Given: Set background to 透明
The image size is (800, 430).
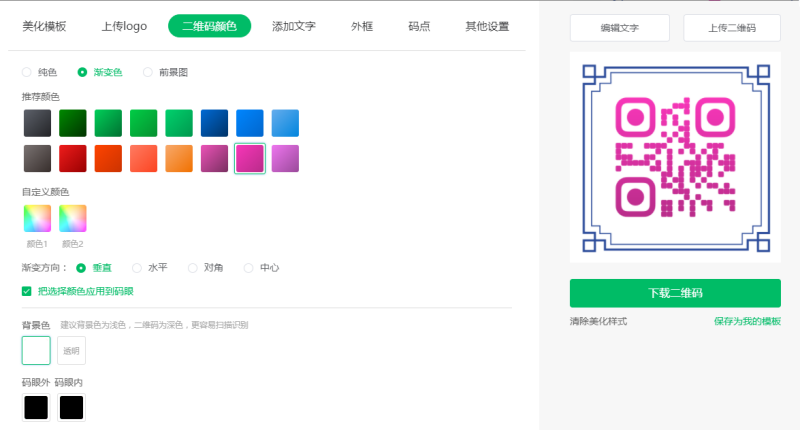Looking at the screenshot, I should (71, 350).
